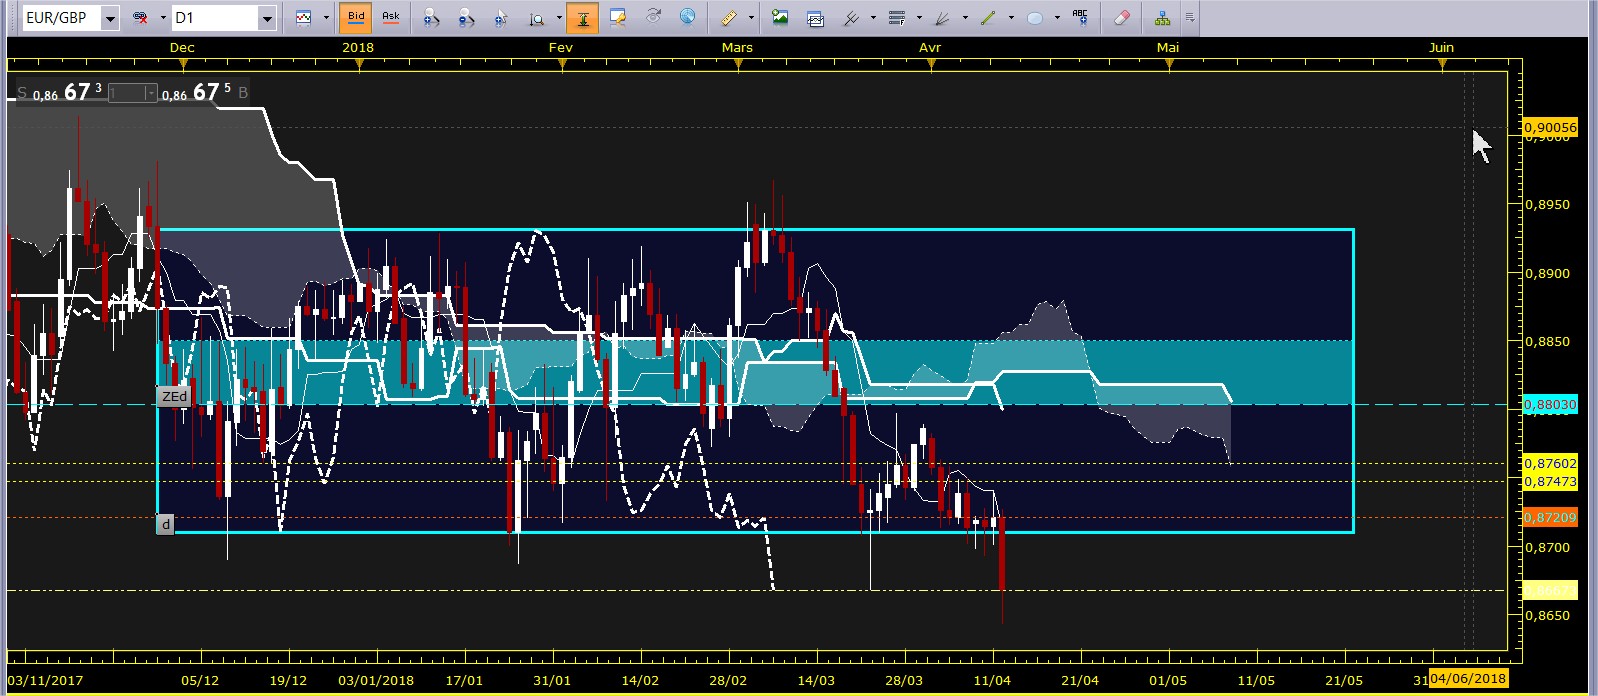
Task: Select the ellipse shape tool
Action: coord(1035,18)
